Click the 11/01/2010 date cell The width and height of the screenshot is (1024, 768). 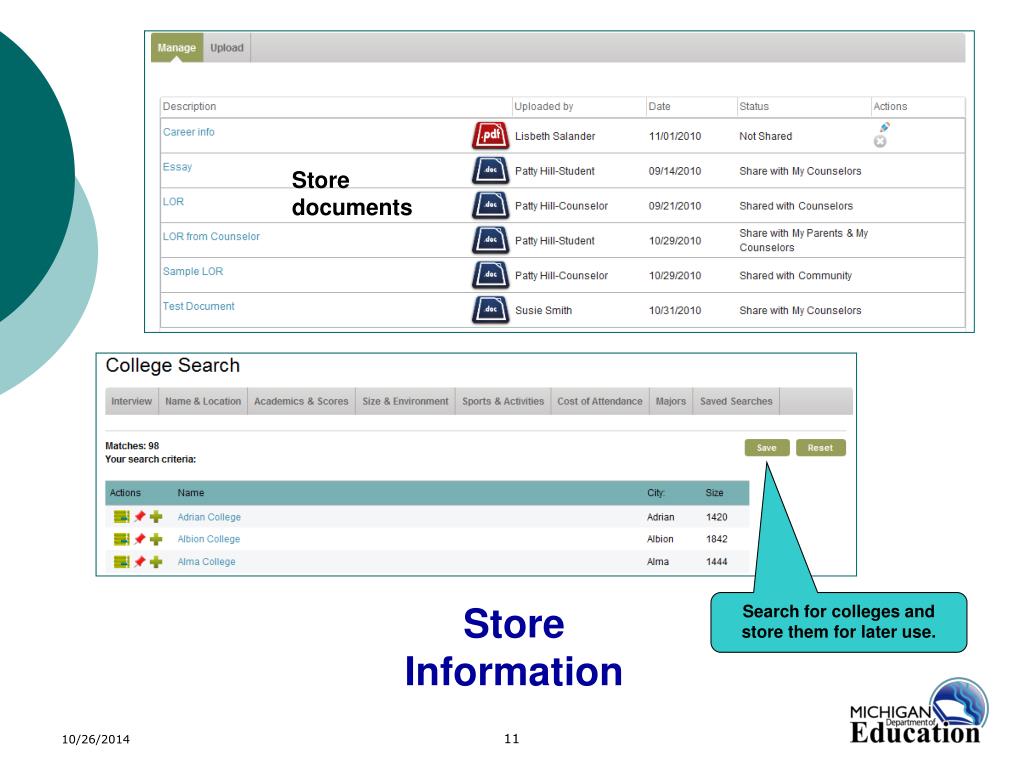coord(675,136)
